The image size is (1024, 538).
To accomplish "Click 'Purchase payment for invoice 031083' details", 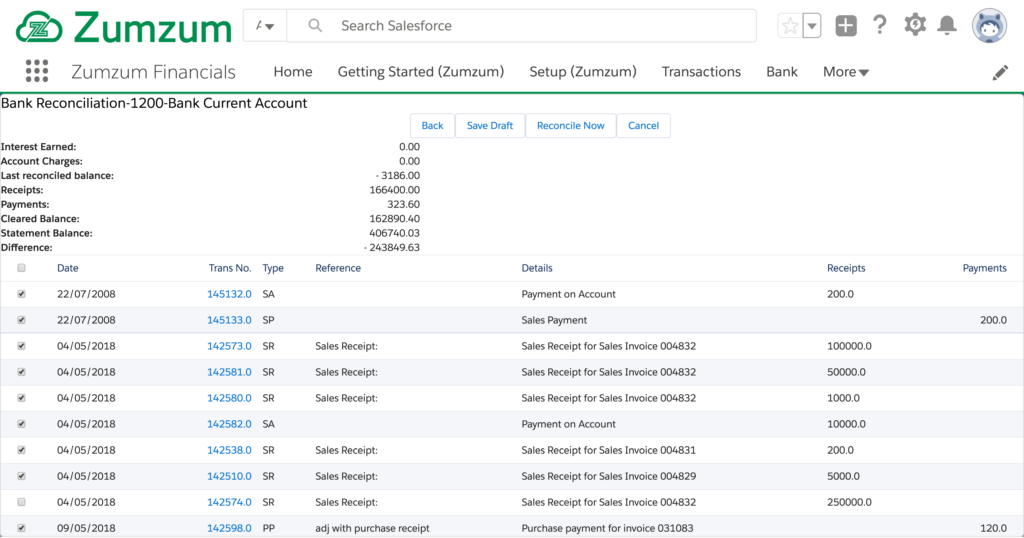I will pos(607,528).
